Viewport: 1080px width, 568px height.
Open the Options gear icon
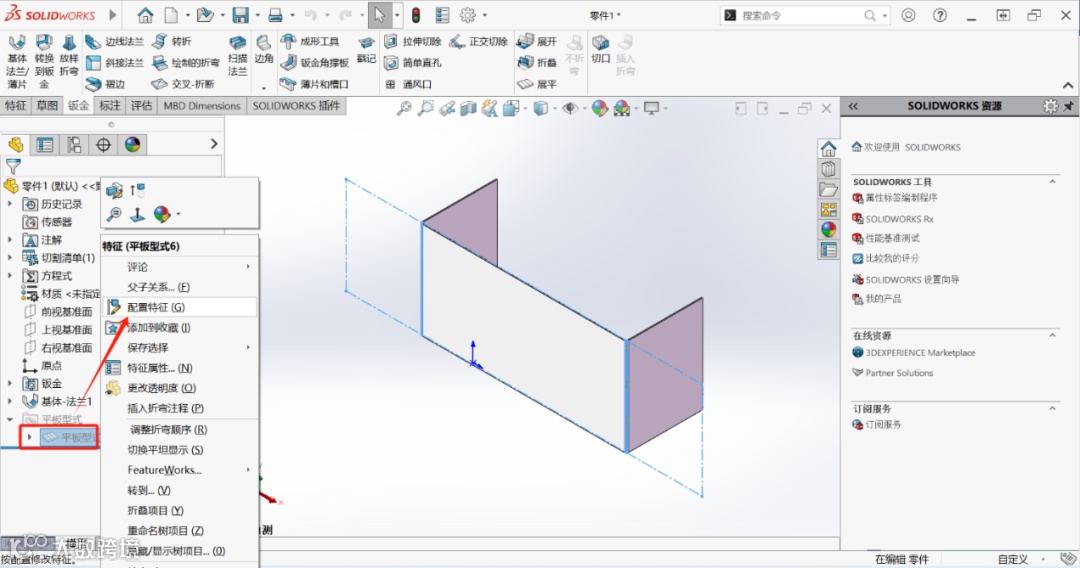(468, 15)
